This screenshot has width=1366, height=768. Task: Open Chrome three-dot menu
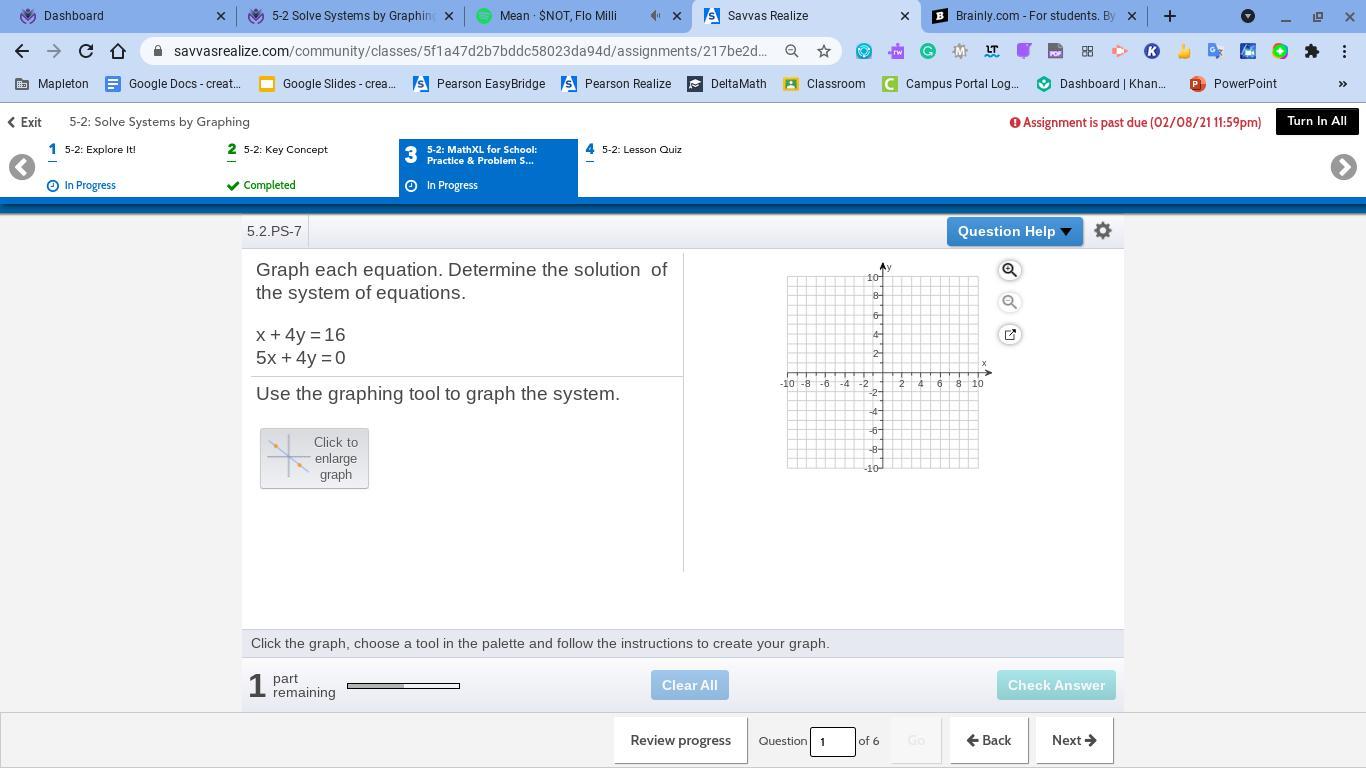click(x=1344, y=51)
